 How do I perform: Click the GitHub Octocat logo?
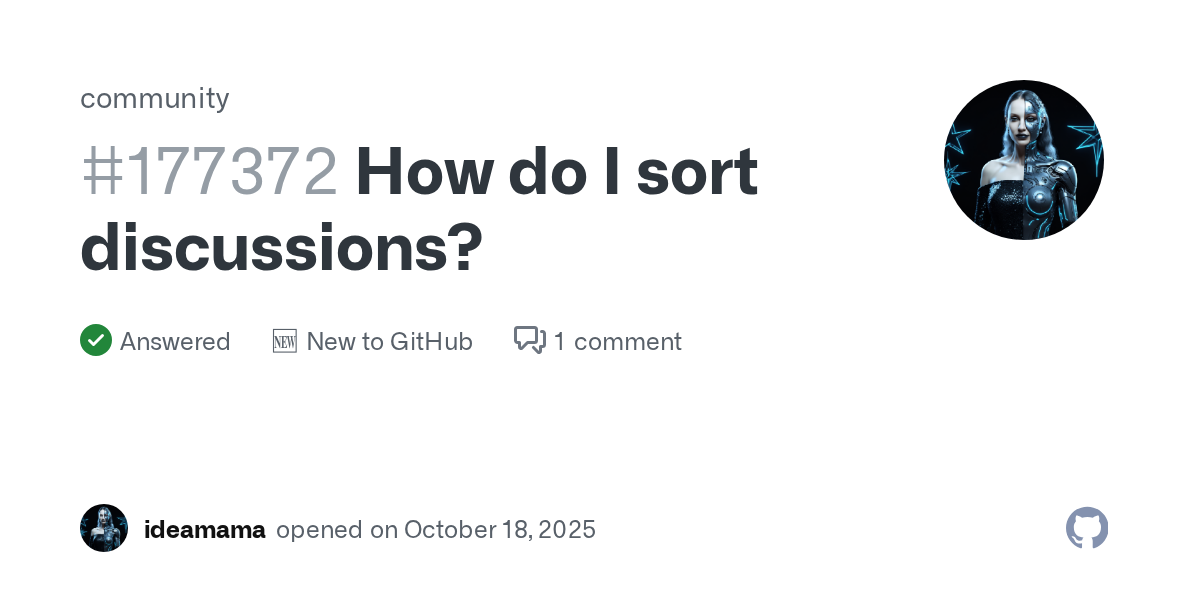(1087, 528)
